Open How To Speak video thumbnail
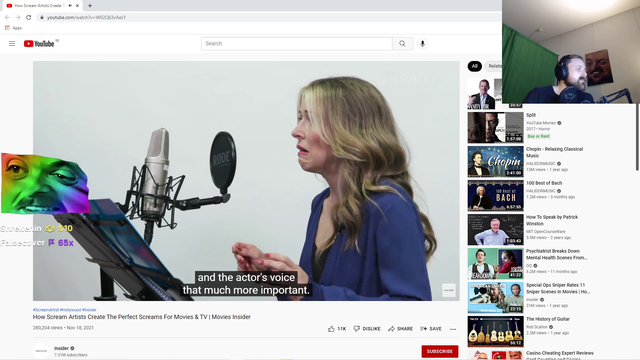 click(x=496, y=230)
